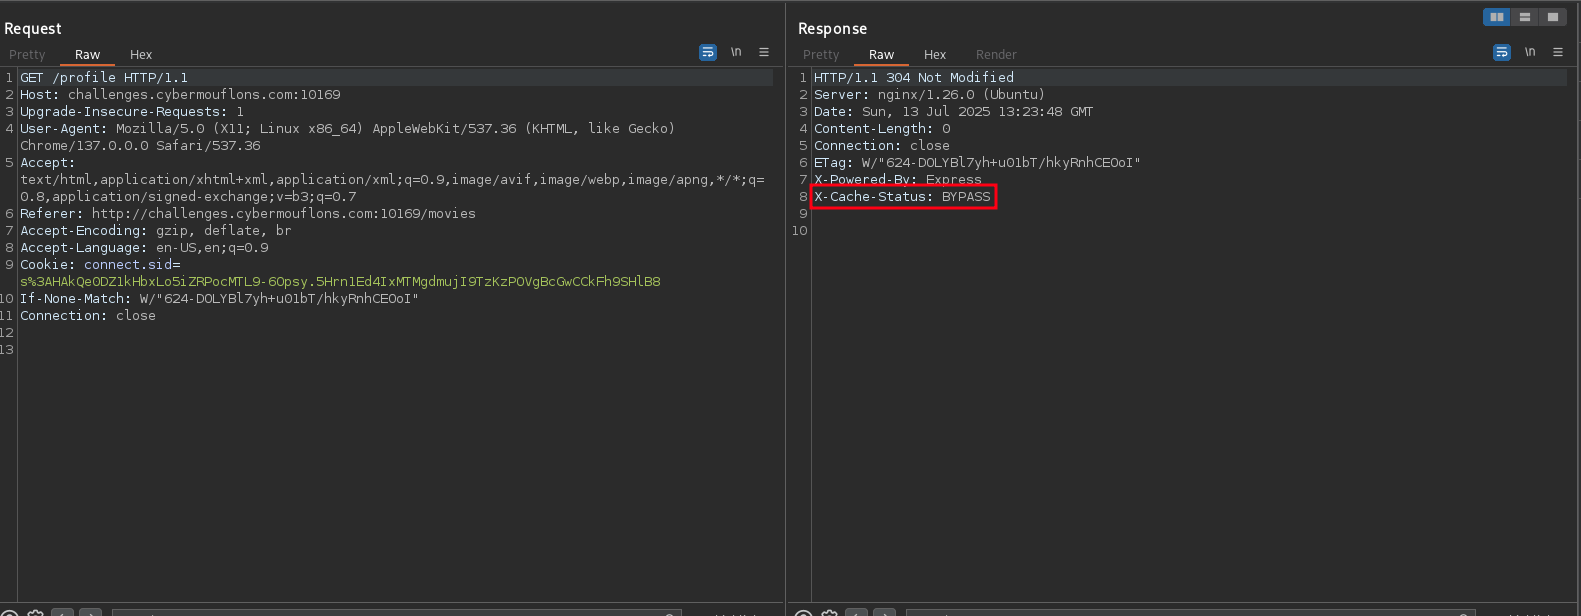Toggle word wrap in the Request panel

tap(708, 53)
